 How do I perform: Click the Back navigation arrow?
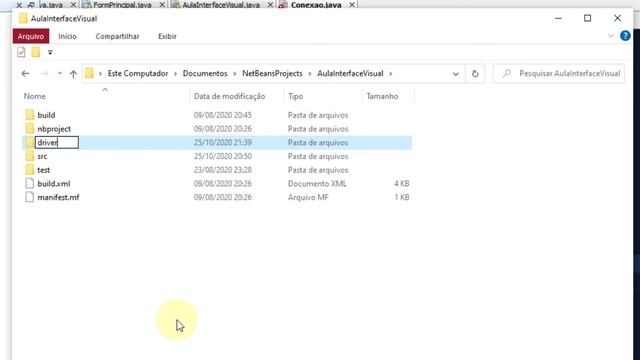click(x=25, y=73)
